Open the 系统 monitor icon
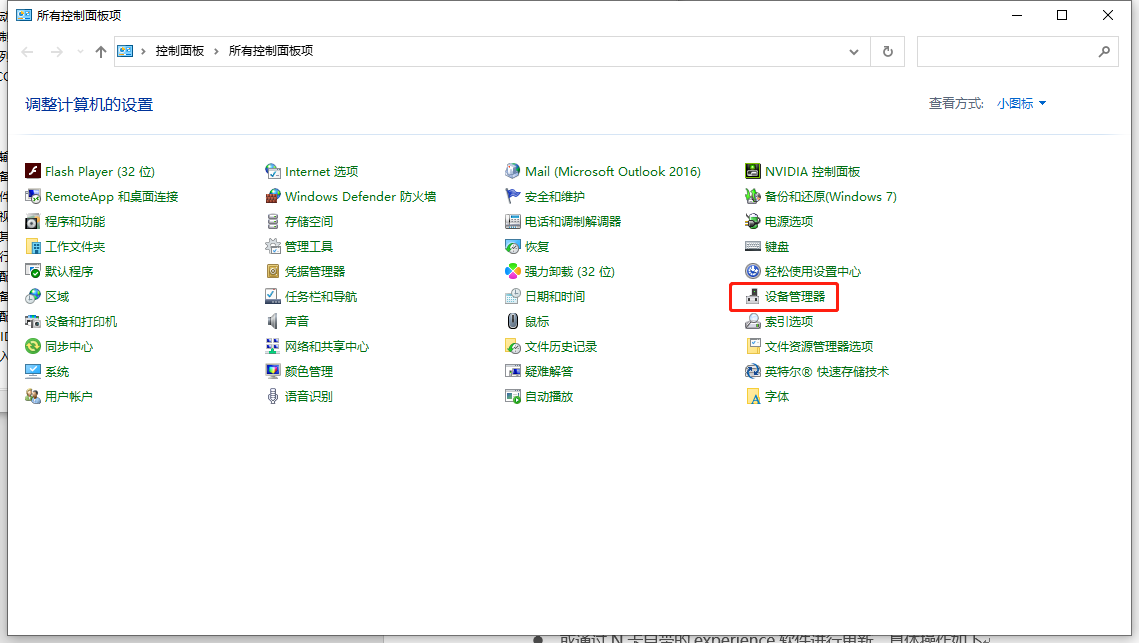1139x643 pixels. click(33, 371)
